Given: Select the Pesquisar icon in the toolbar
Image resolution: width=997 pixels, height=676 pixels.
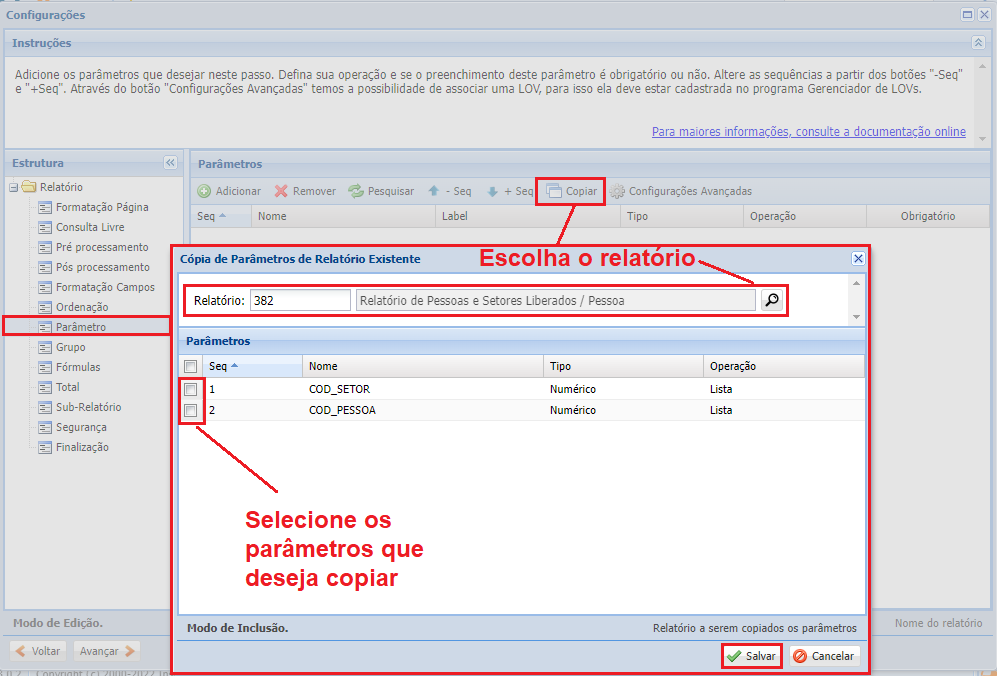Looking at the screenshot, I should pos(354,191).
